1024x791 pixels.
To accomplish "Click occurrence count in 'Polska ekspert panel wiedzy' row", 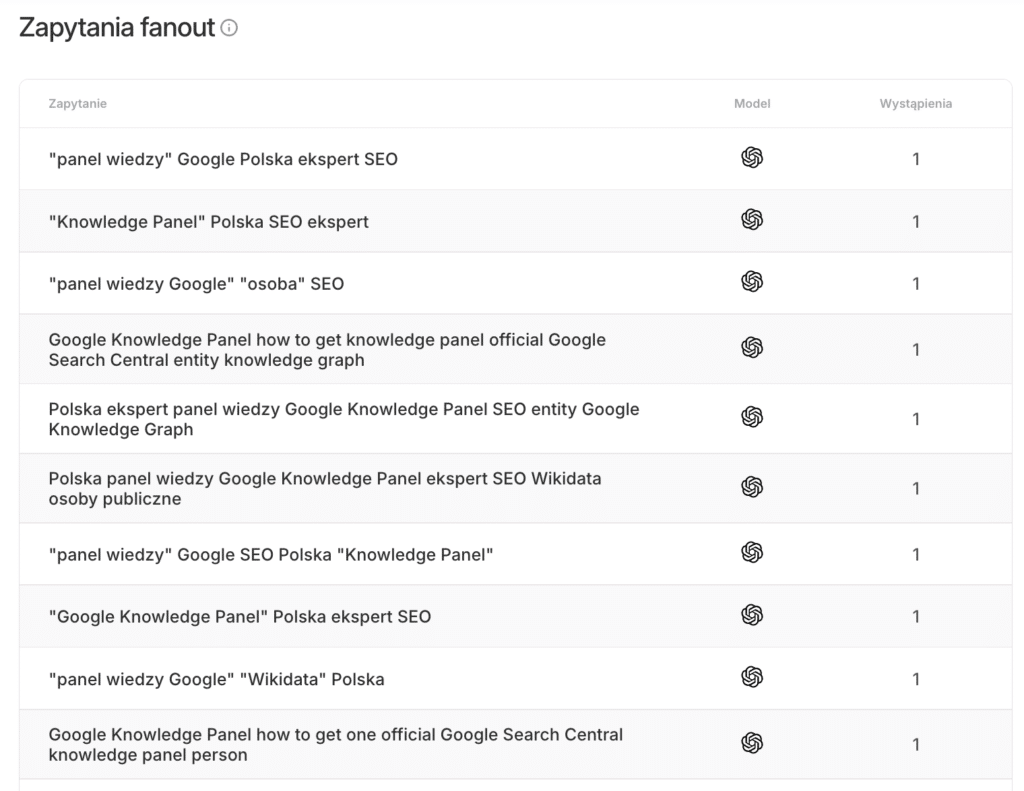I will [916, 419].
